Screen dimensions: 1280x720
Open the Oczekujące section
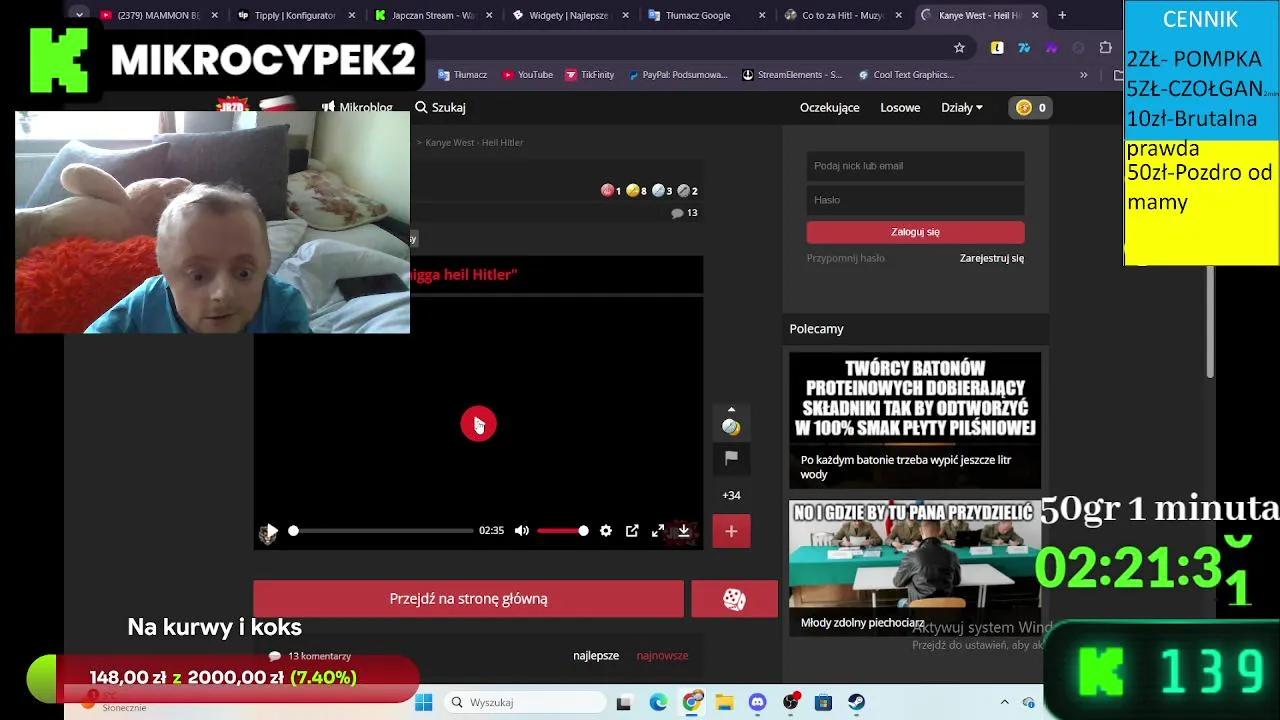tap(829, 107)
